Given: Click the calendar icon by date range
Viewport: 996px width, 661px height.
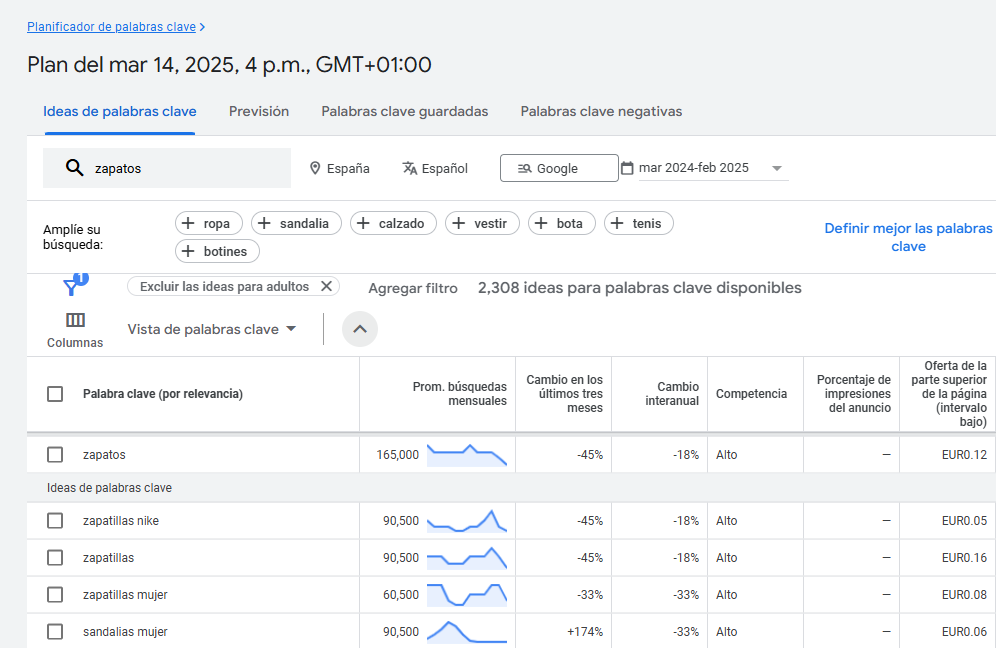Looking at the screenshot, I should 627,168.
